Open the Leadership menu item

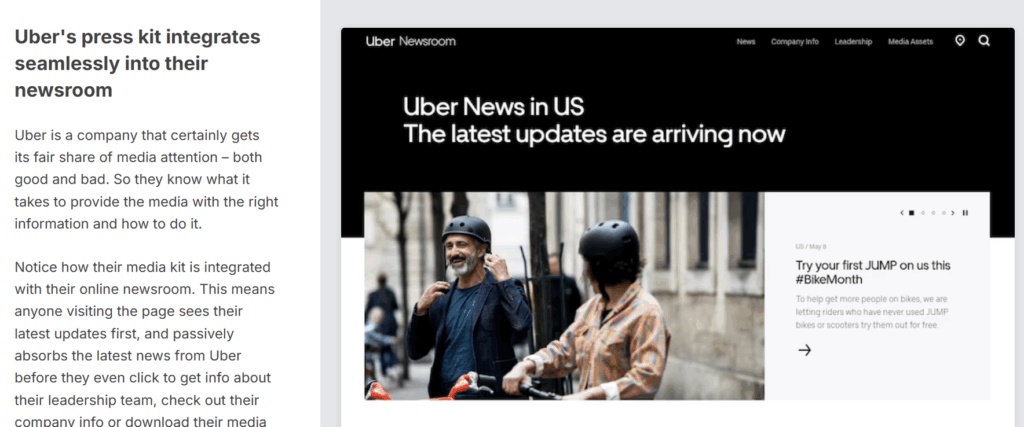(x=853, y=42)
